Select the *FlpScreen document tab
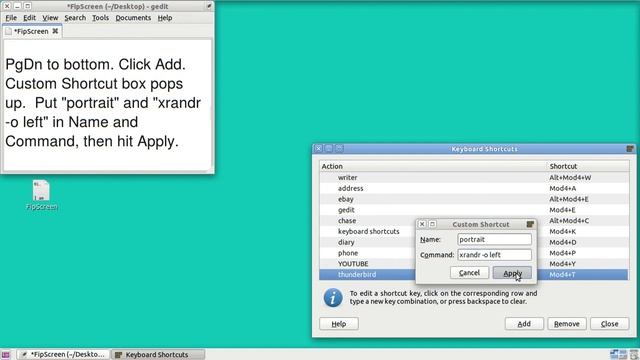 tap(31, 31)
